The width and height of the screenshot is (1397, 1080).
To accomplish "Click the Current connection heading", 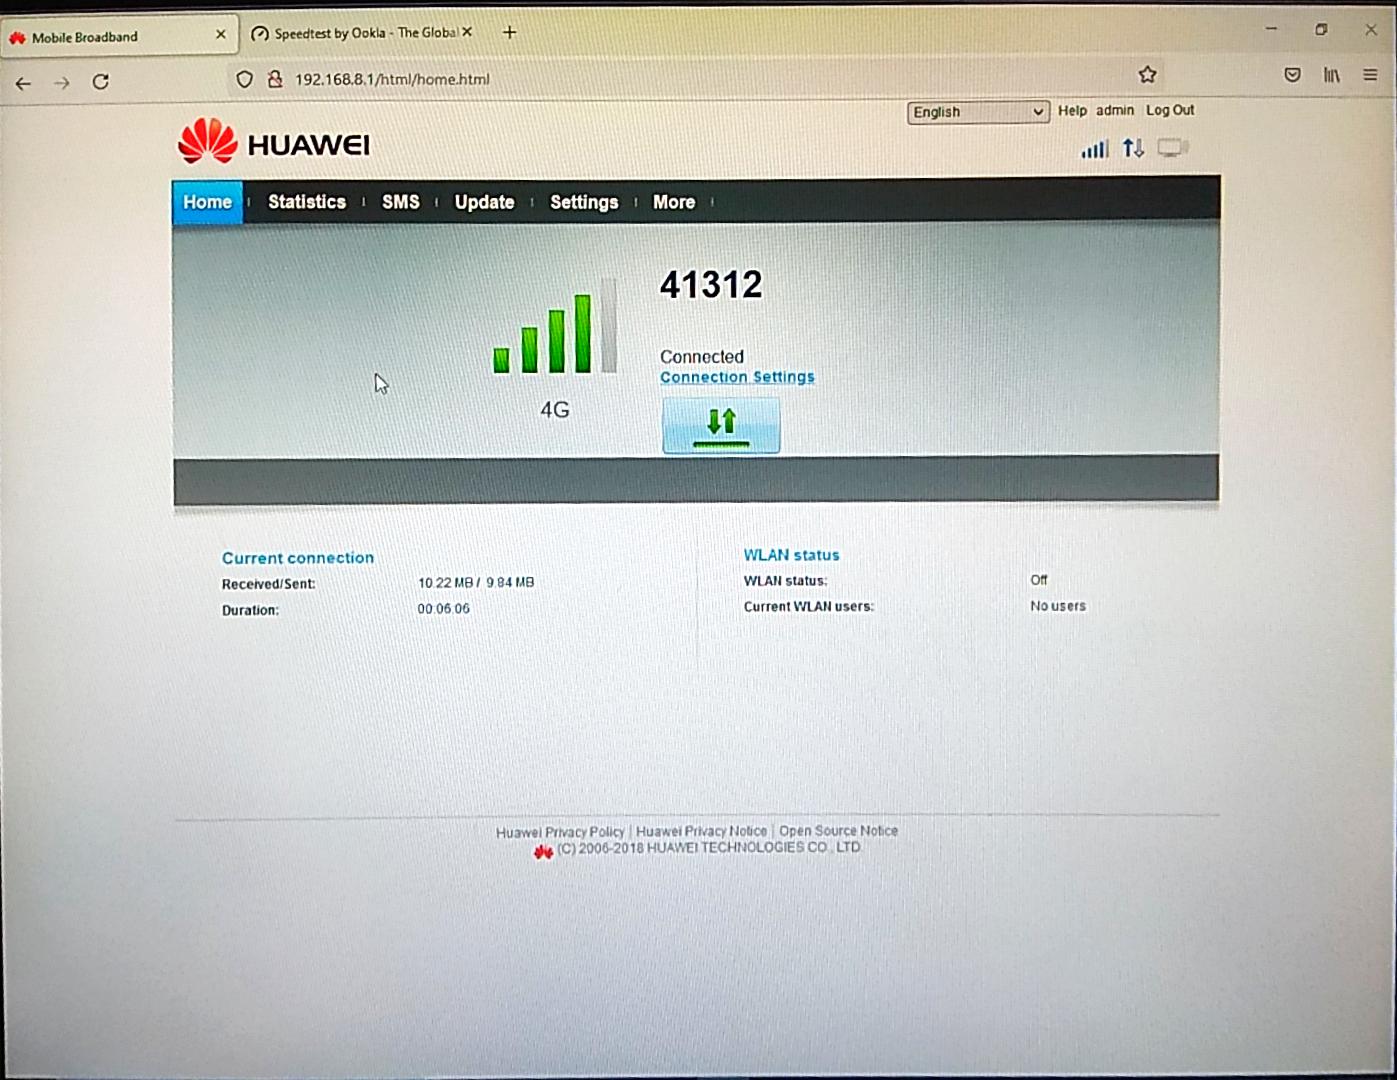I will tap(298, 558).
